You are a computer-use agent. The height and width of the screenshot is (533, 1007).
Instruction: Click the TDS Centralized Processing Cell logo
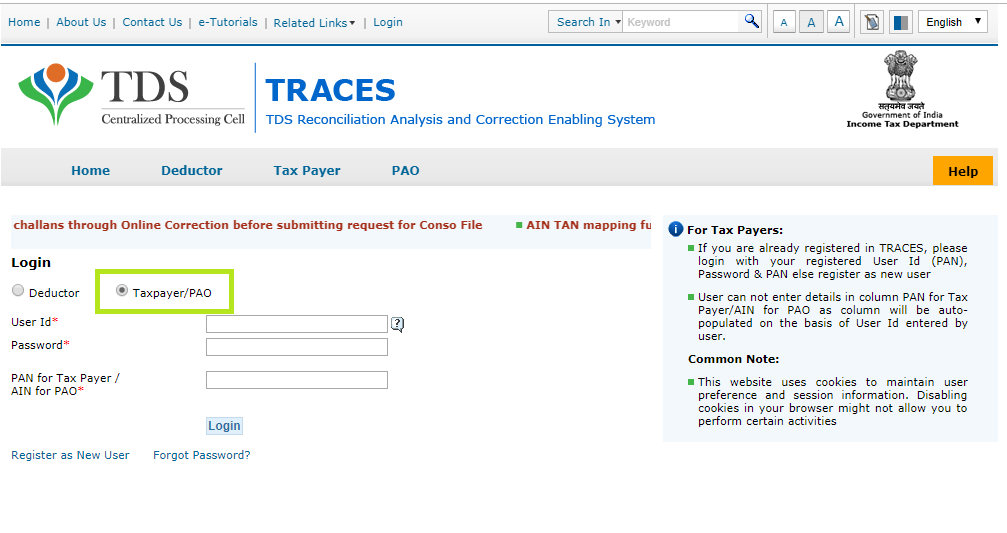132,95
